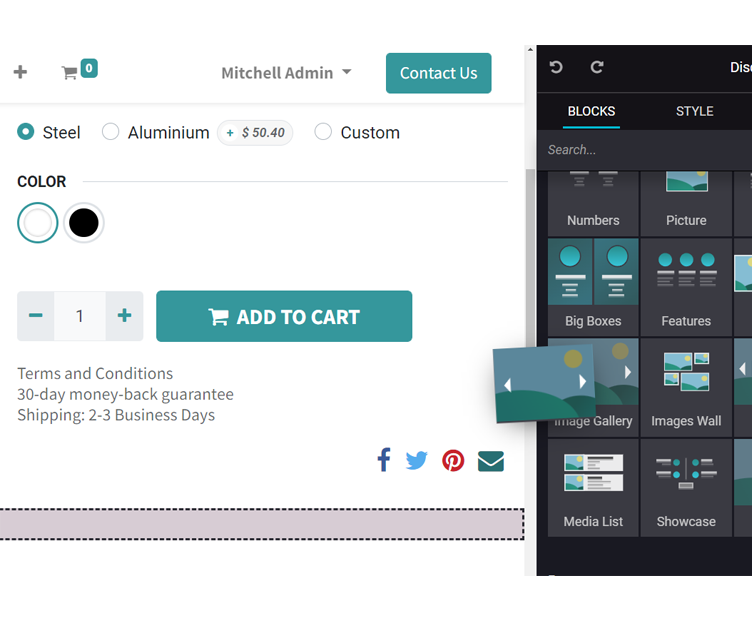Share product via Facebook icon
This screenshot has width=752, height=620.
383,460
